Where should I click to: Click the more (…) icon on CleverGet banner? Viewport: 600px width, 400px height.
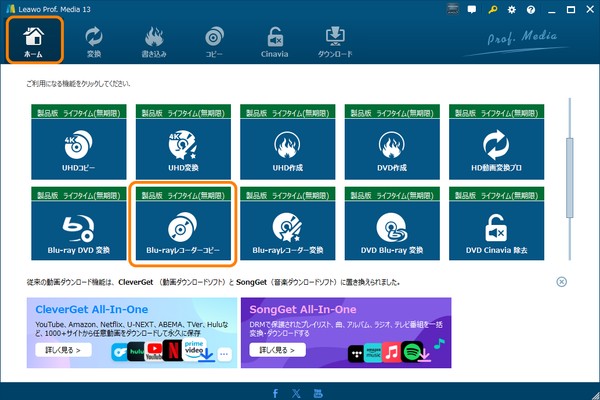coord(224,354)
